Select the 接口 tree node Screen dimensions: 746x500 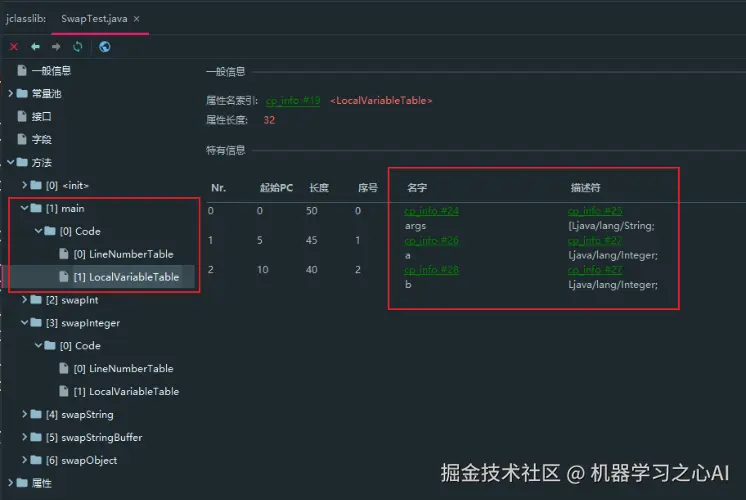click(41, 117)
